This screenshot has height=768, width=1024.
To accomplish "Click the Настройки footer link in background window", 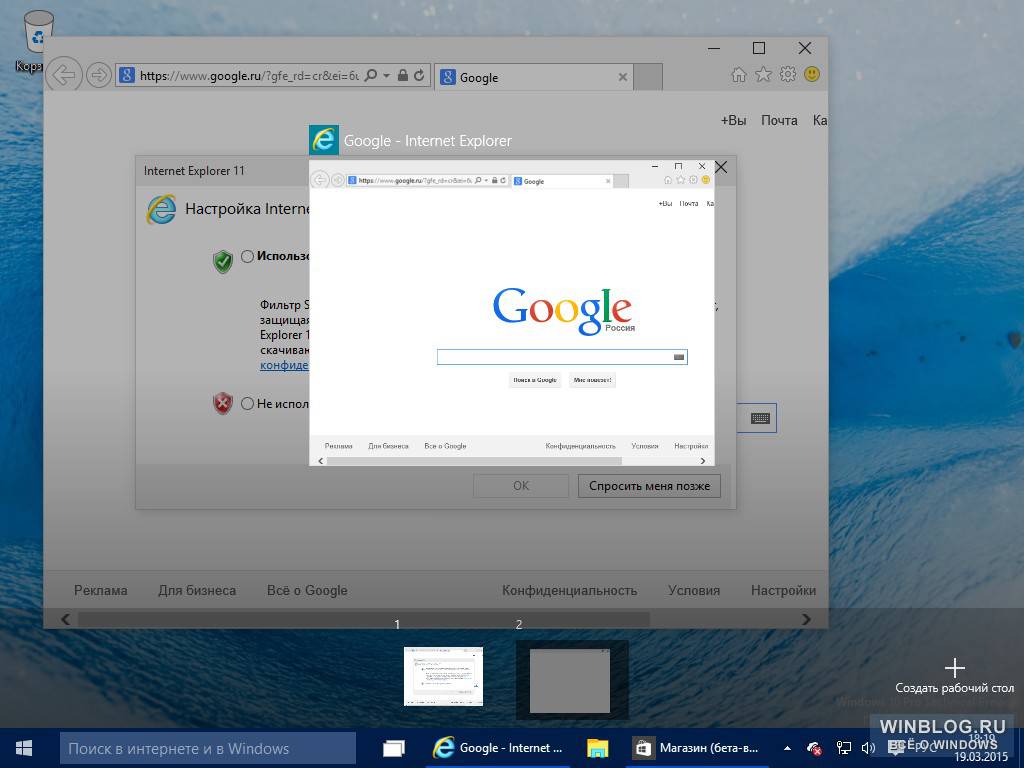I will (783, 590).
